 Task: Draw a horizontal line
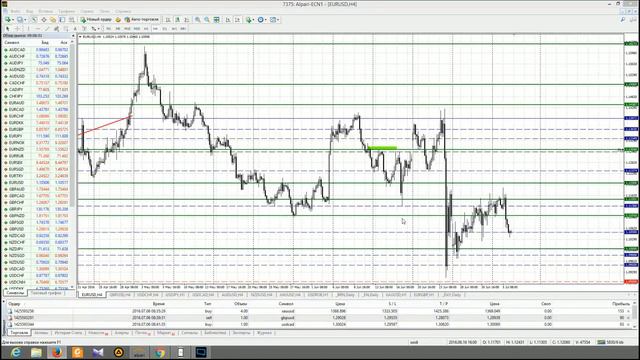(37, 29)
